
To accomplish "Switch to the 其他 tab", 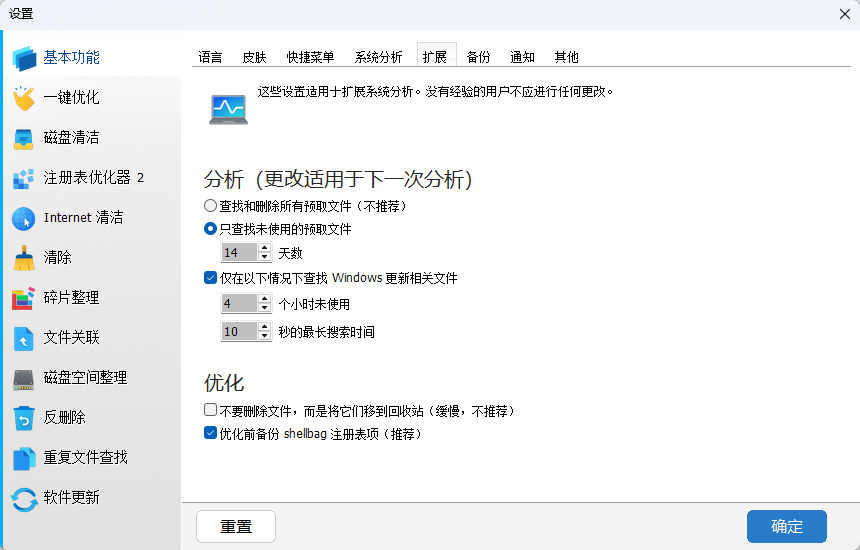I will click(567, 57).
